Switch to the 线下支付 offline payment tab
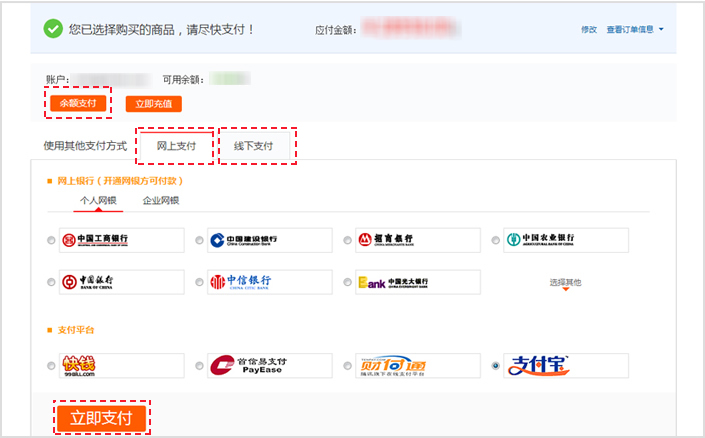 tap(253, 146)
